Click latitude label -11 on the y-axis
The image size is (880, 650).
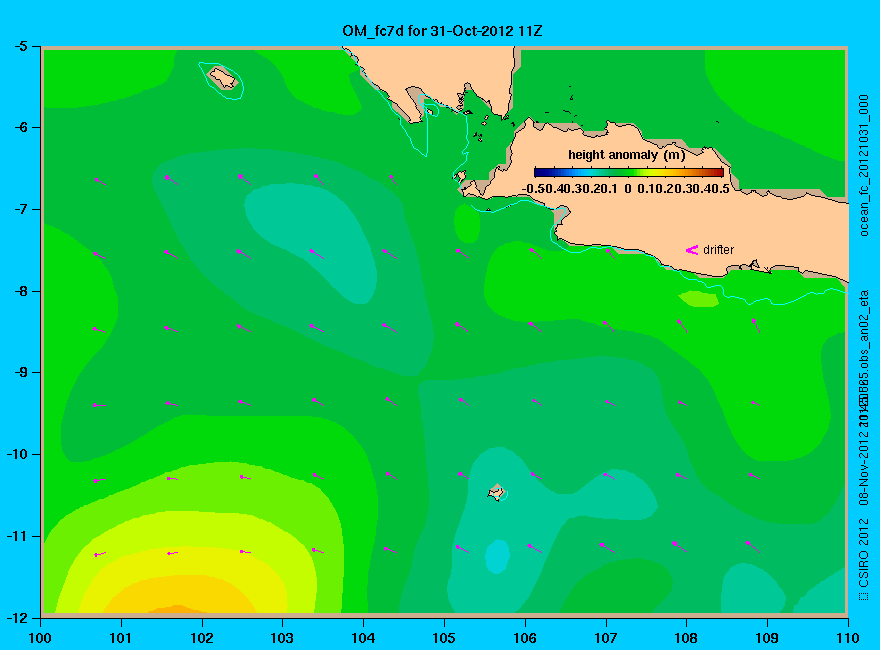pyautogui.click(x=17, y=536)
